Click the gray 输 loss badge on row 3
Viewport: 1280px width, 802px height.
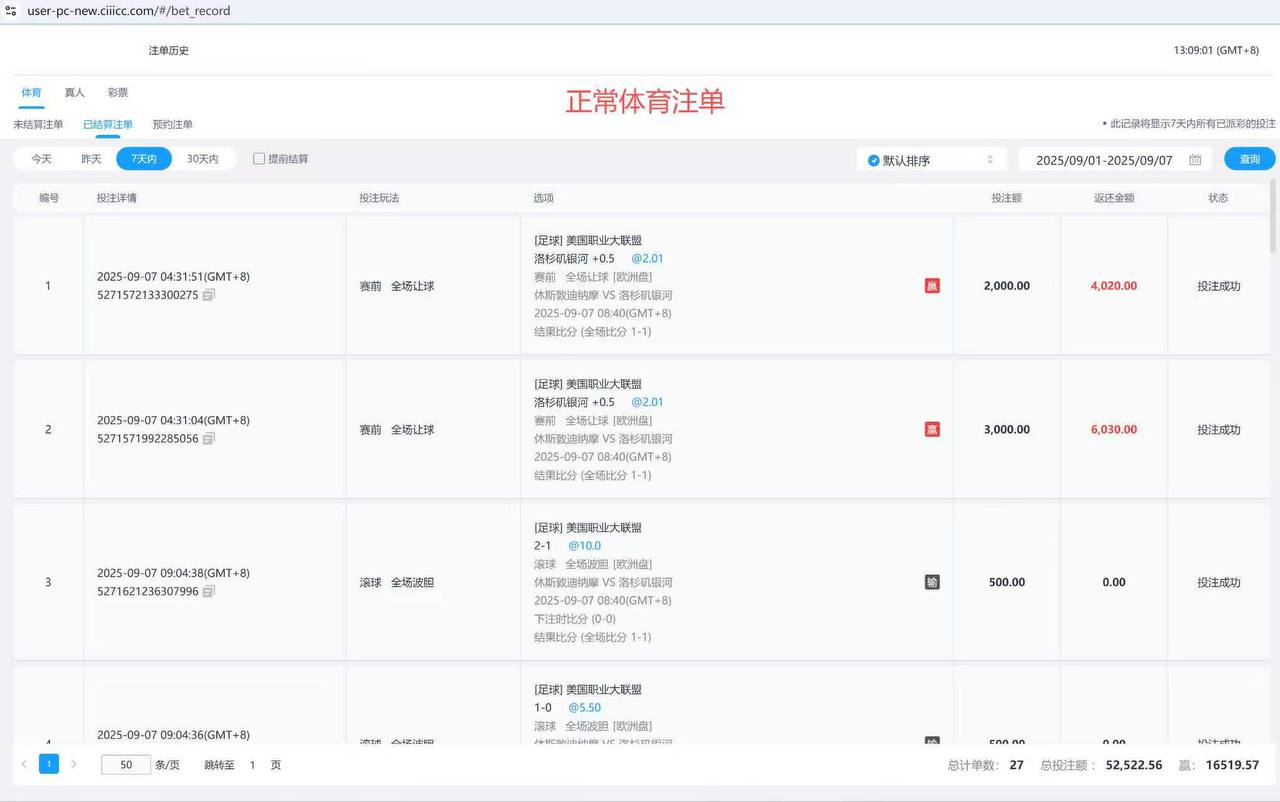click(x=931, y=580)
